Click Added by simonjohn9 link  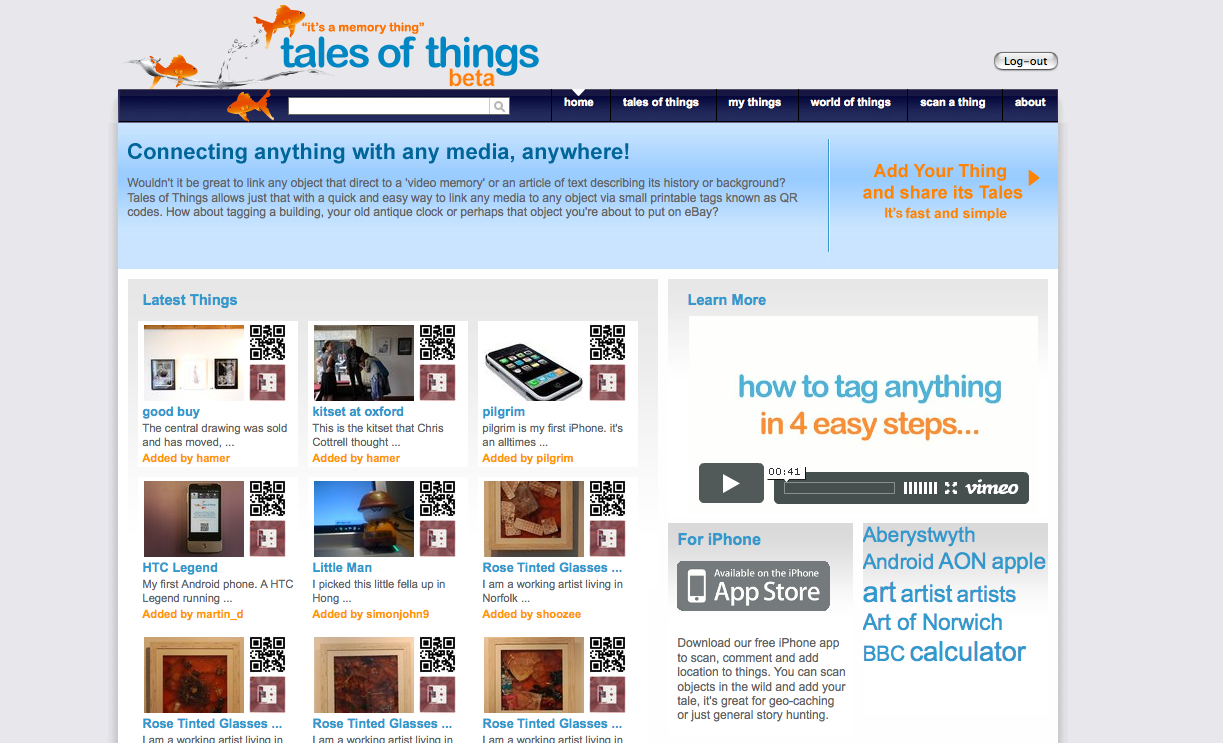pos(371,614)
